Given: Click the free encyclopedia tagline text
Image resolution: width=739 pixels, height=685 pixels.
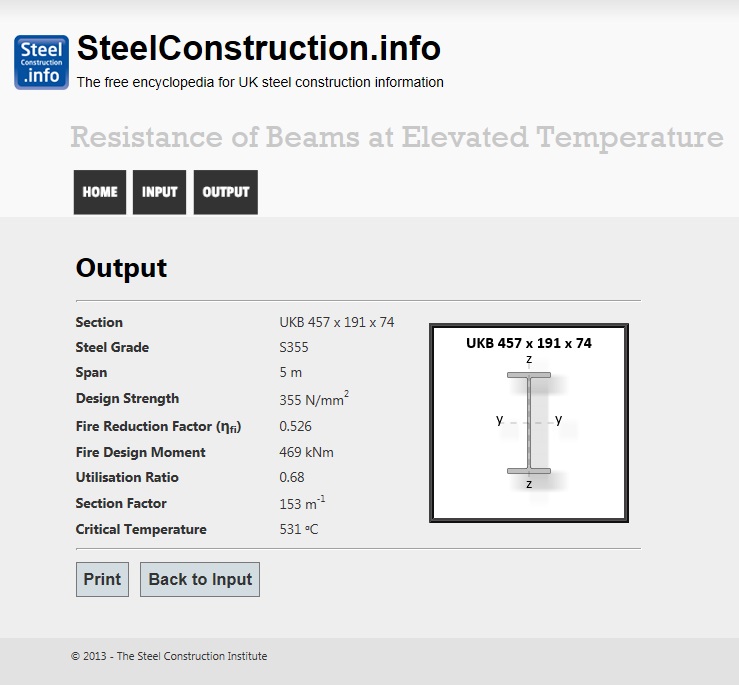Looking at the screenshot, I should [260, 83].
